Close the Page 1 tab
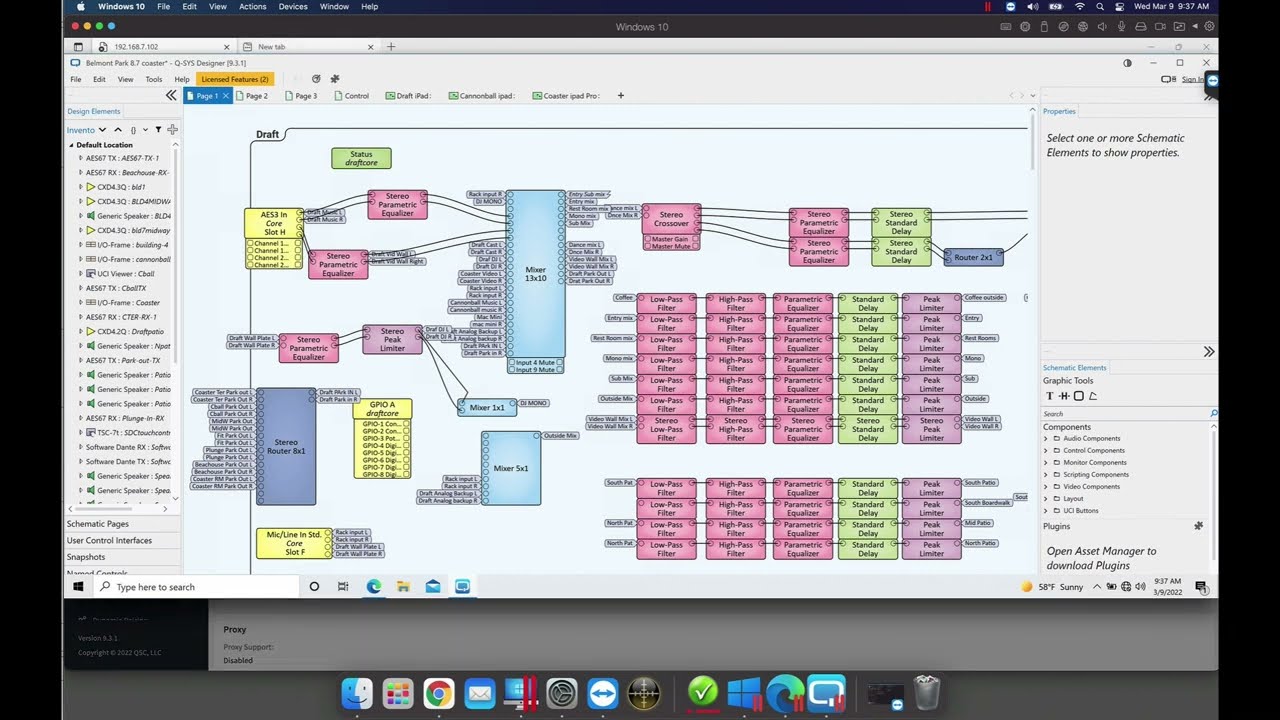Viewport: 1280px width, 720px height. (x=226, y=96)
